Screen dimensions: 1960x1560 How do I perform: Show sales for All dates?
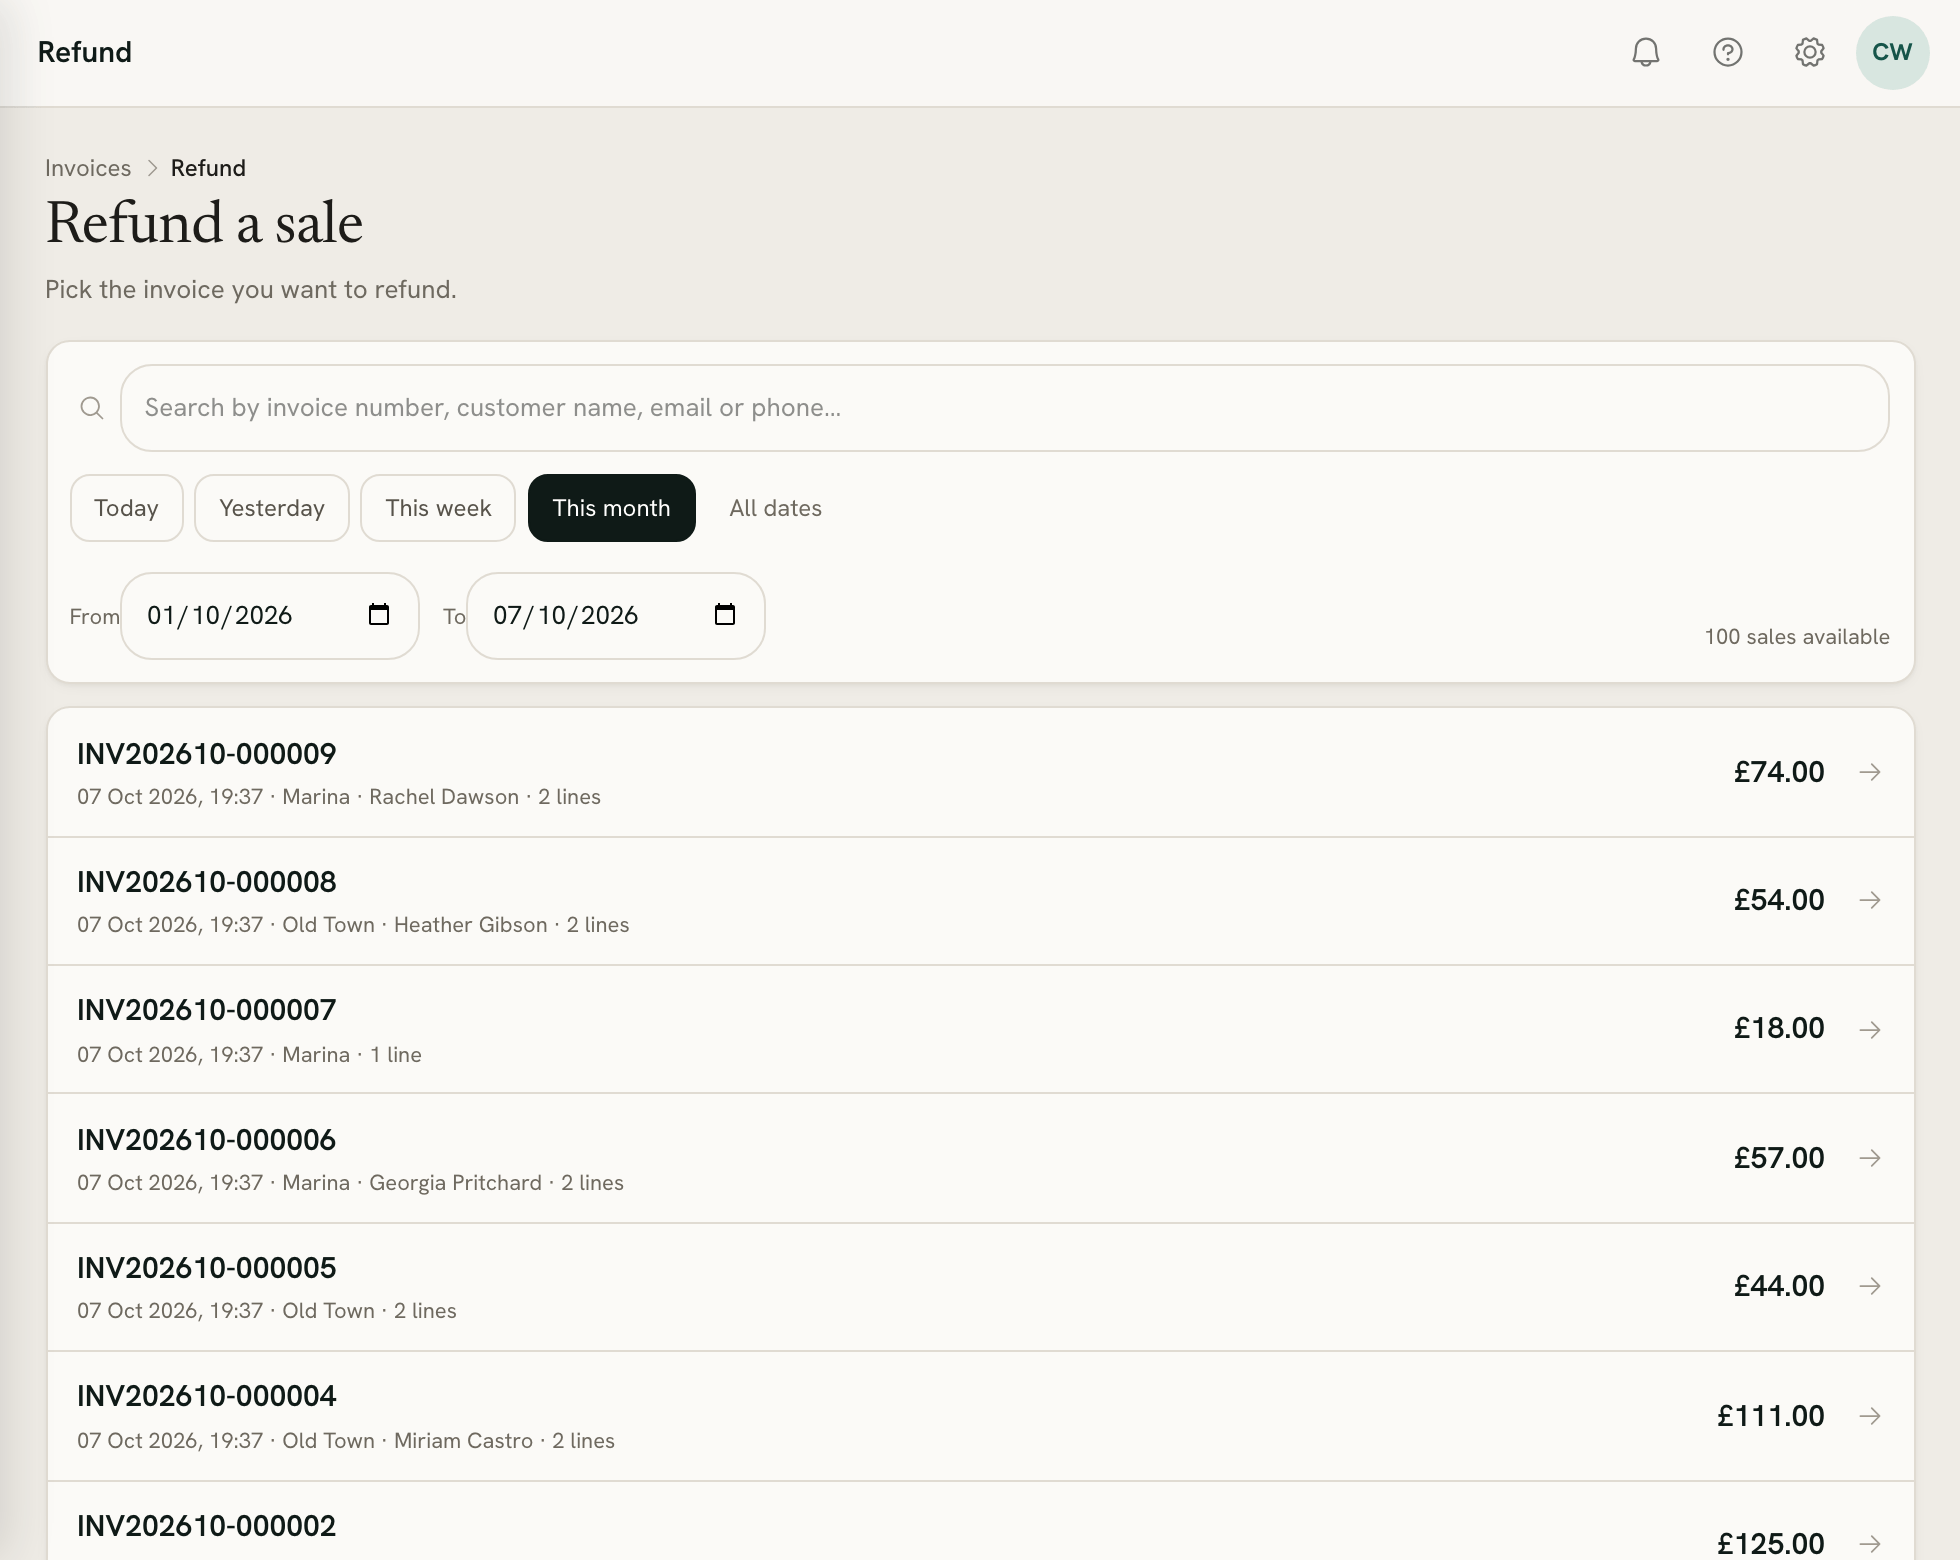[776, 508]
